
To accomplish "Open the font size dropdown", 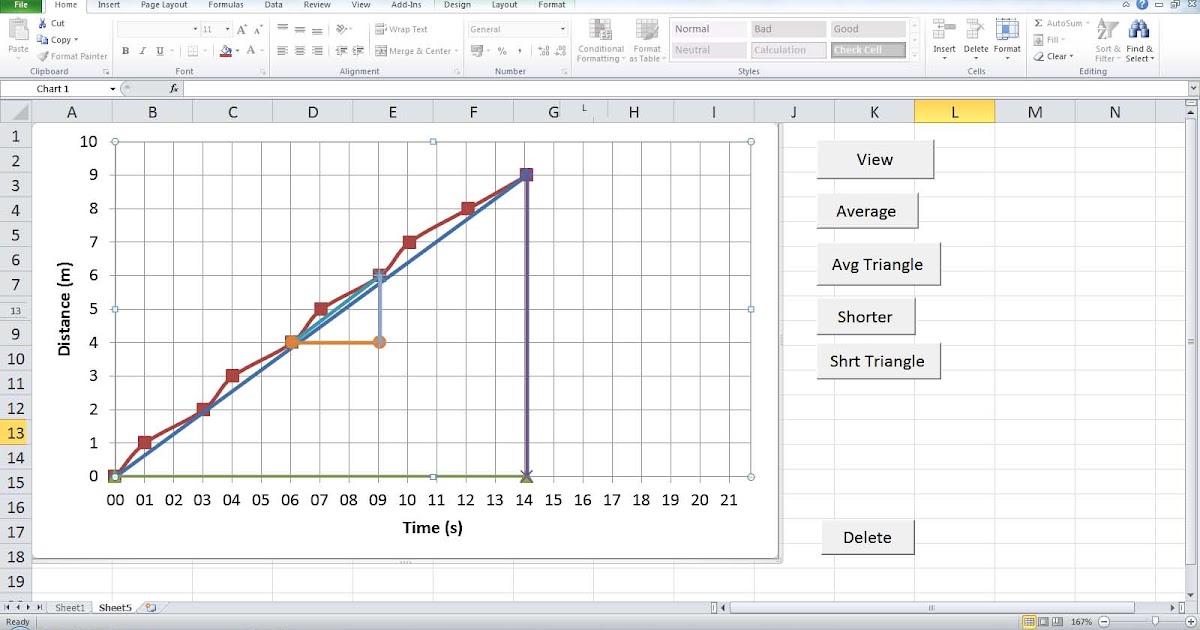I will click(227, 29).
